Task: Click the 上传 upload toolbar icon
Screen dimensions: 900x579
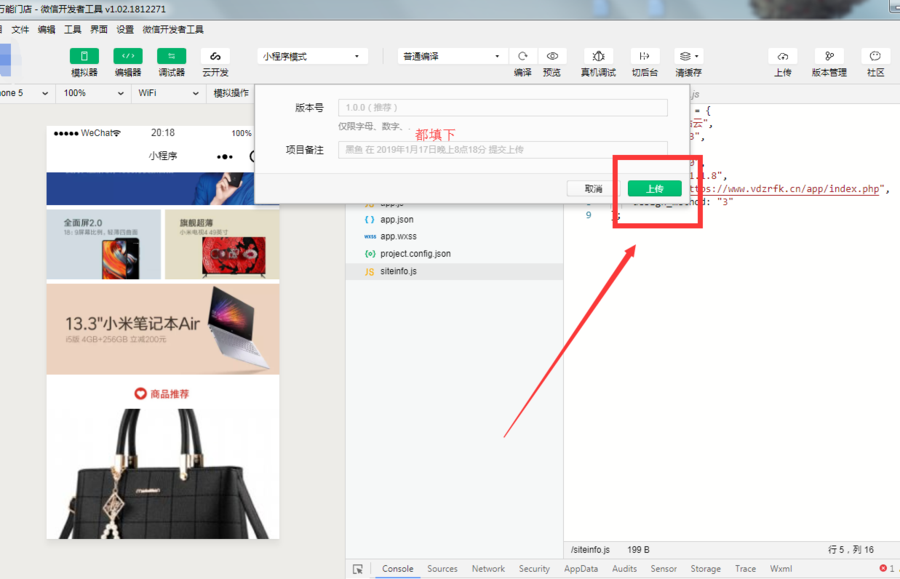Action: point(783,56)
